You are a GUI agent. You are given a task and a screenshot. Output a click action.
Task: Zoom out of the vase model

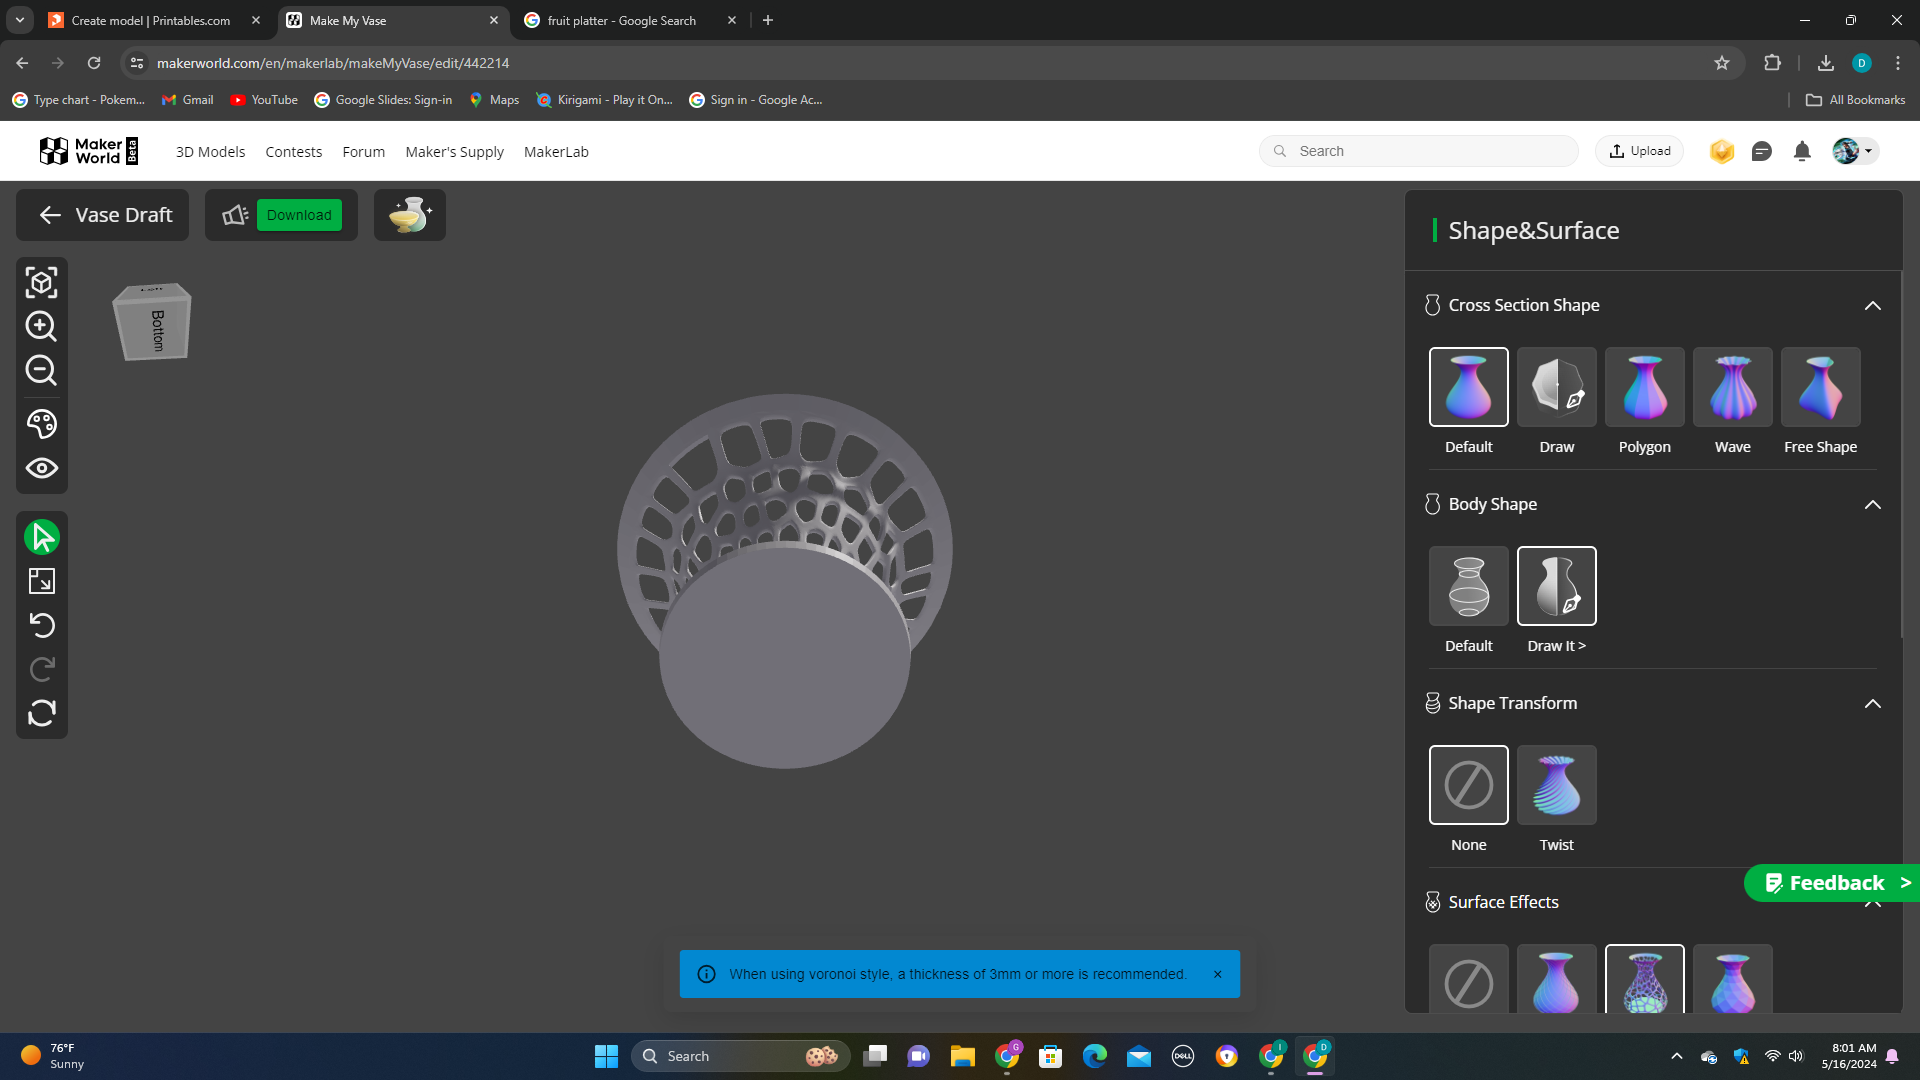pos(41,370)
